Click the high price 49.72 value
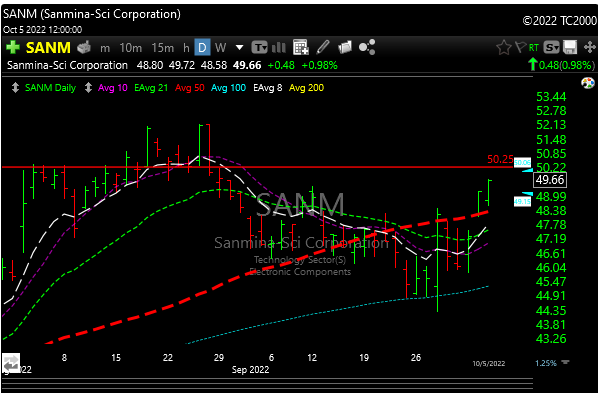598x393 pixels. (x=182, y=66)
